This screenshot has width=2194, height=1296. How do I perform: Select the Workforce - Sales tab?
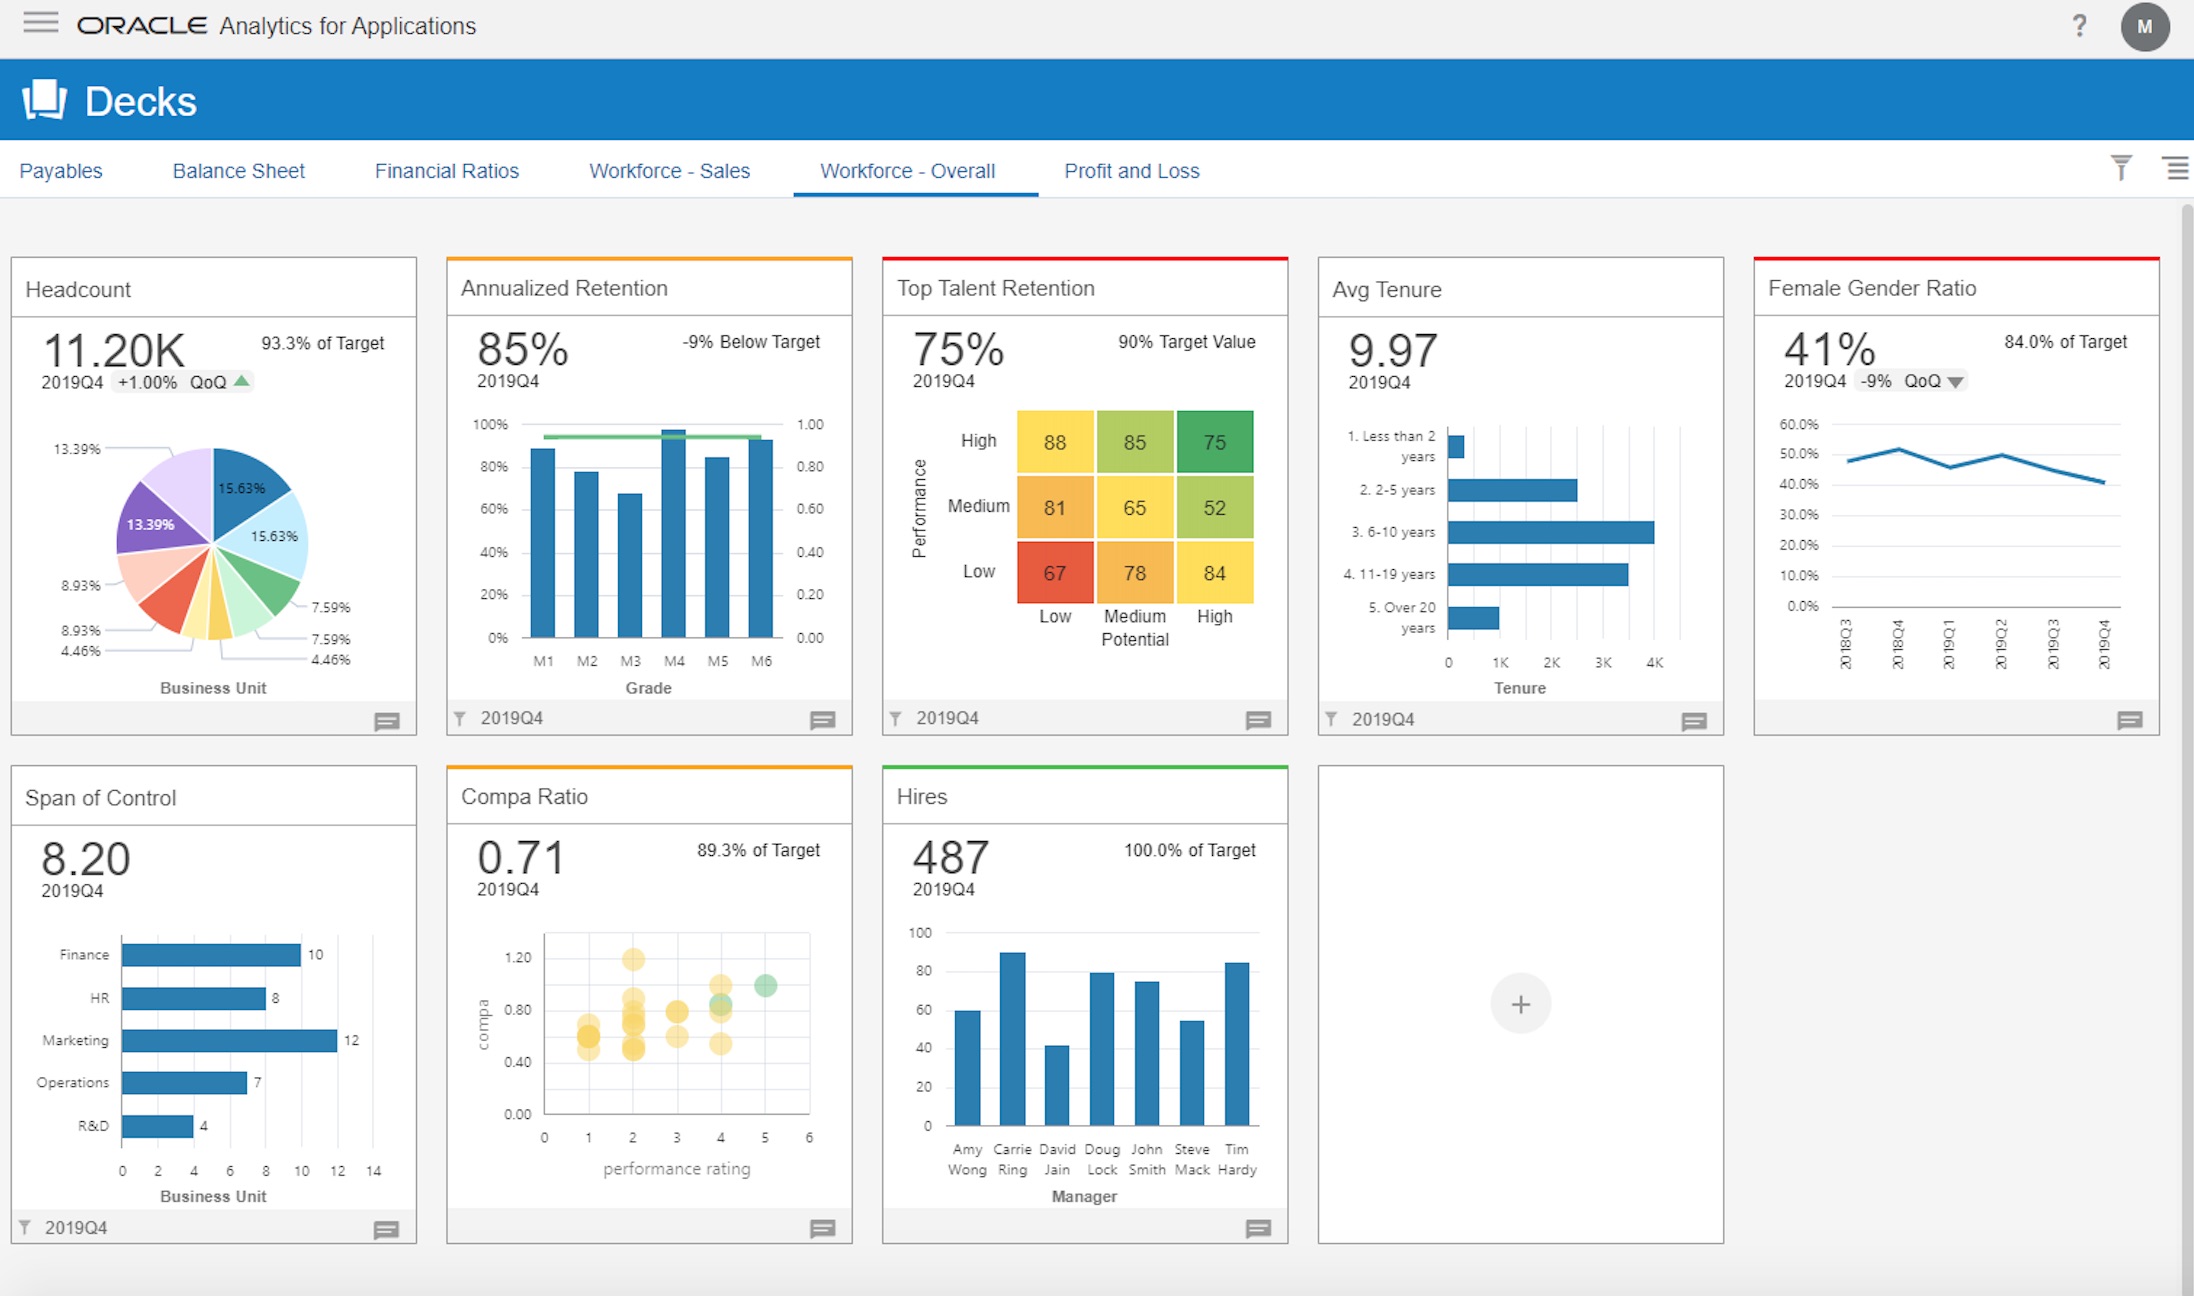coord(668,171)
